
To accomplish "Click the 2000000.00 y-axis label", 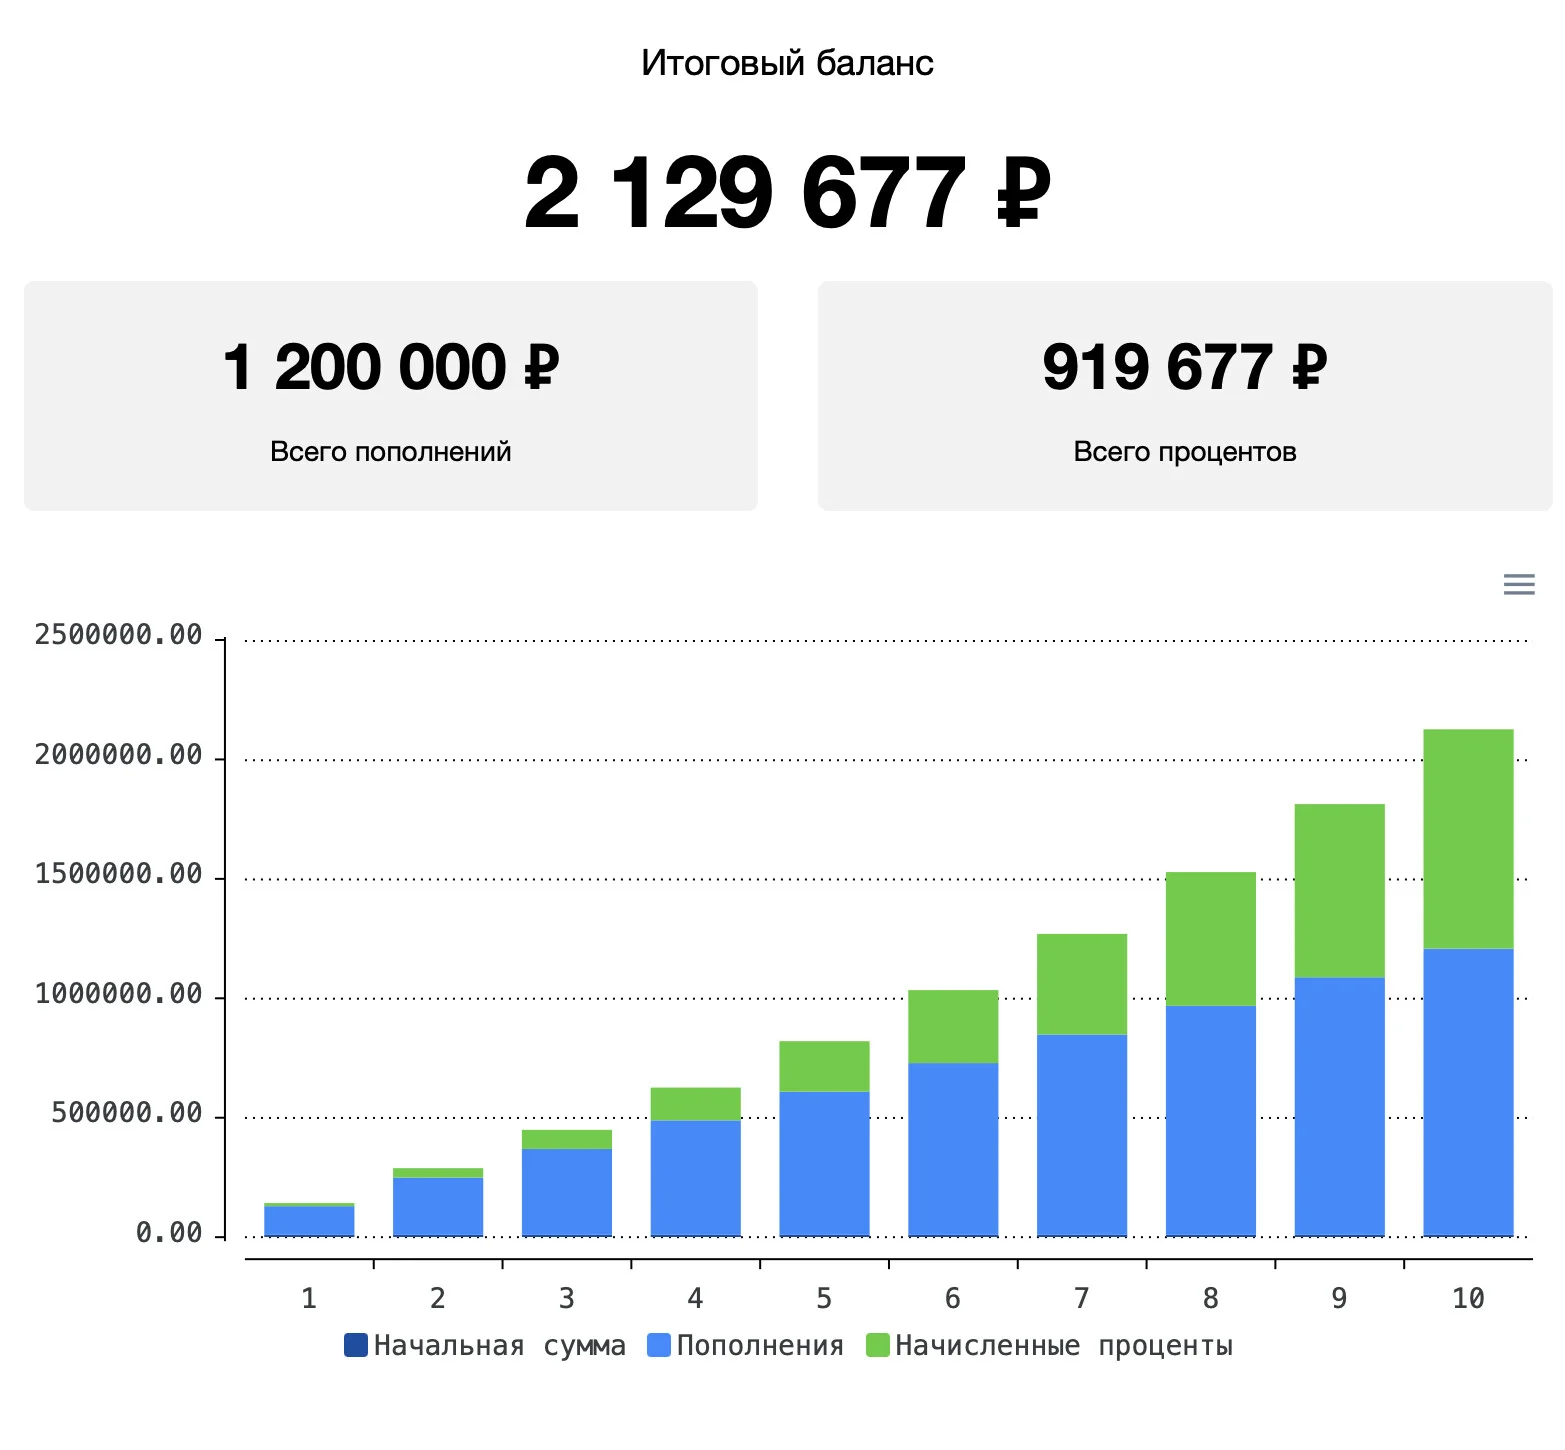I will (x=119, y=755).
